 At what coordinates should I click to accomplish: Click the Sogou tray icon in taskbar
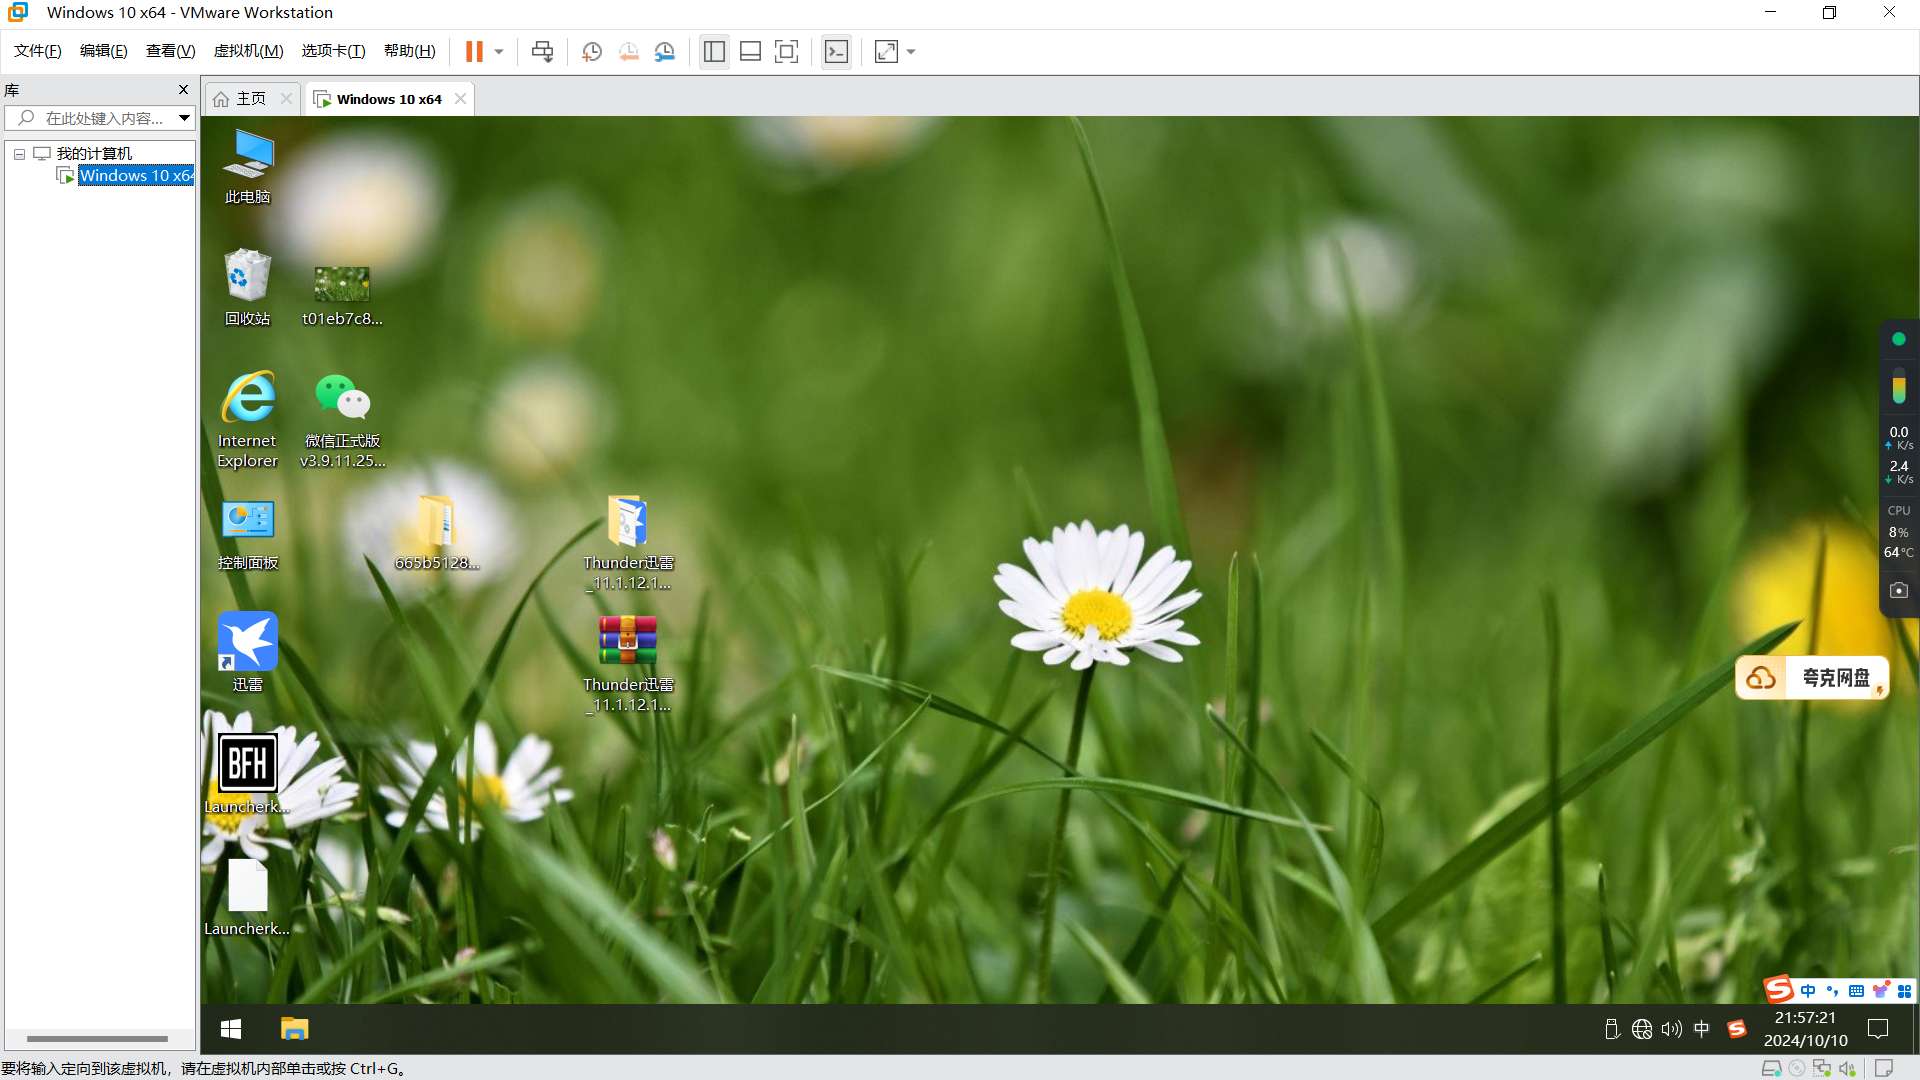(1737, 1029)
